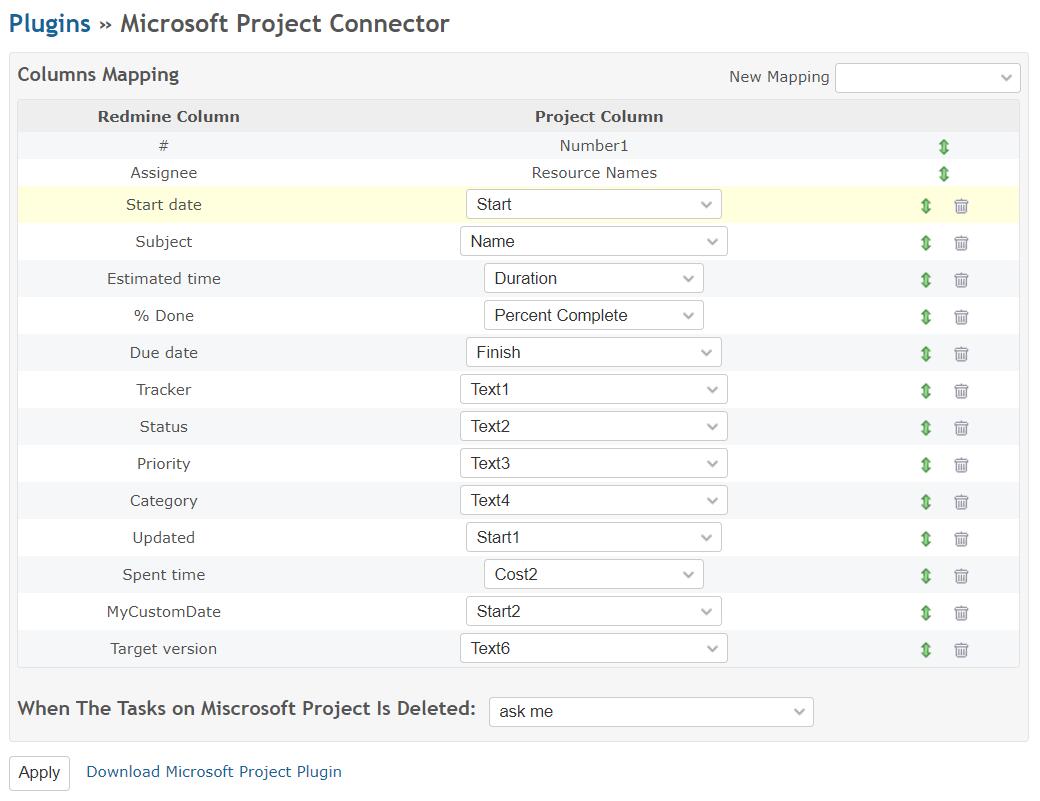The height and width of the screenshot is (801, 1040).
Task: Click reorder arrows for Status row
Action: [x=926, y=428]
